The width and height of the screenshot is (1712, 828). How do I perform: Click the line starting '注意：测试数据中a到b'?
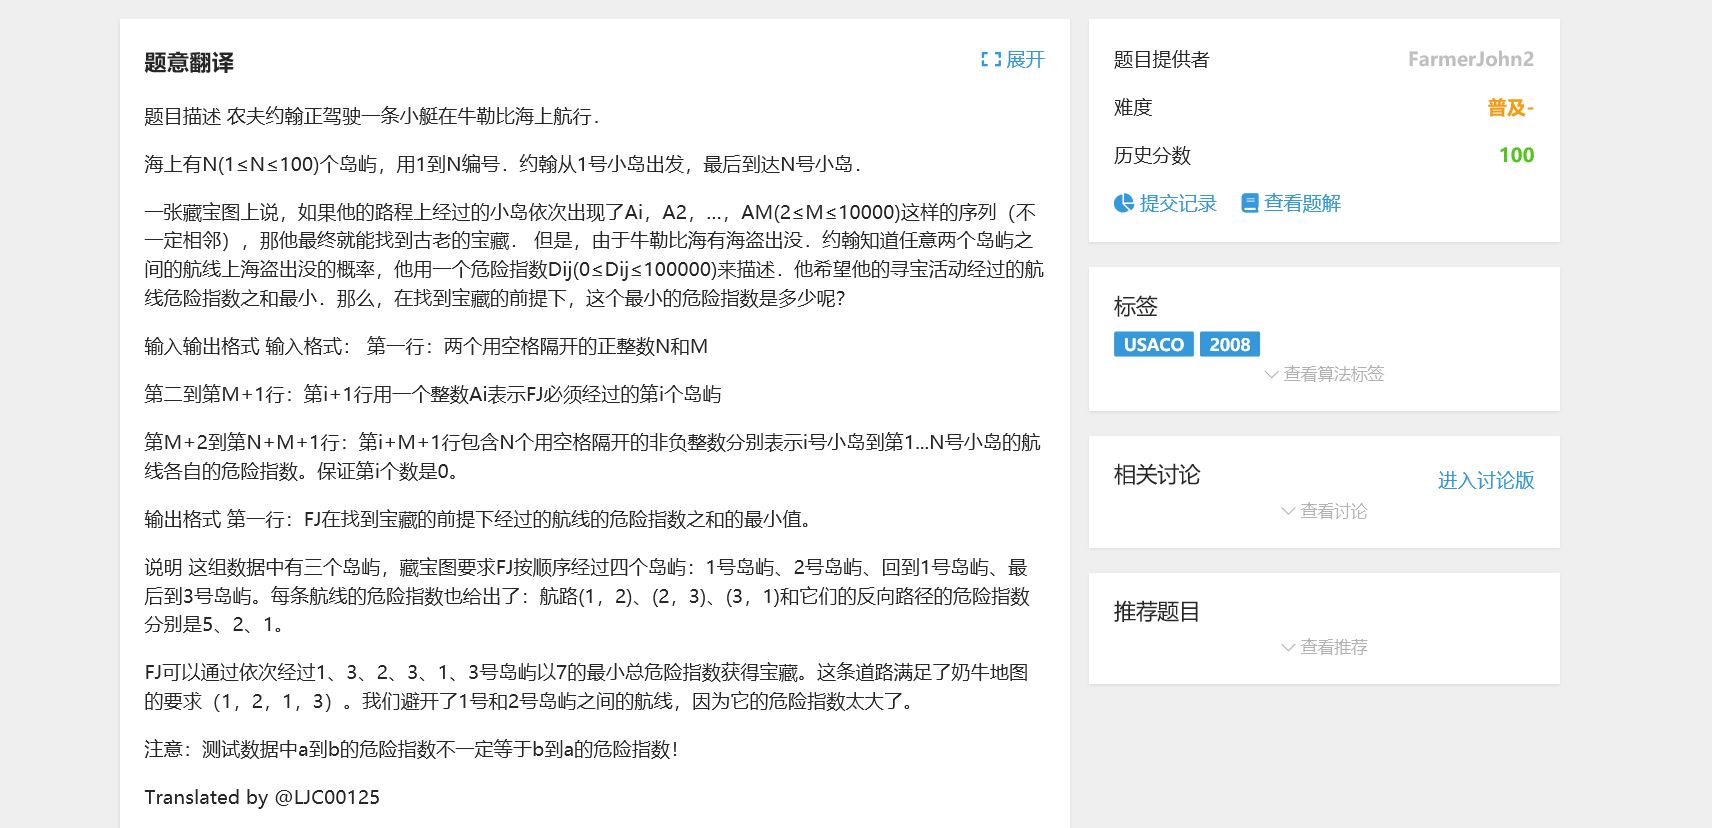pos(411,750)
